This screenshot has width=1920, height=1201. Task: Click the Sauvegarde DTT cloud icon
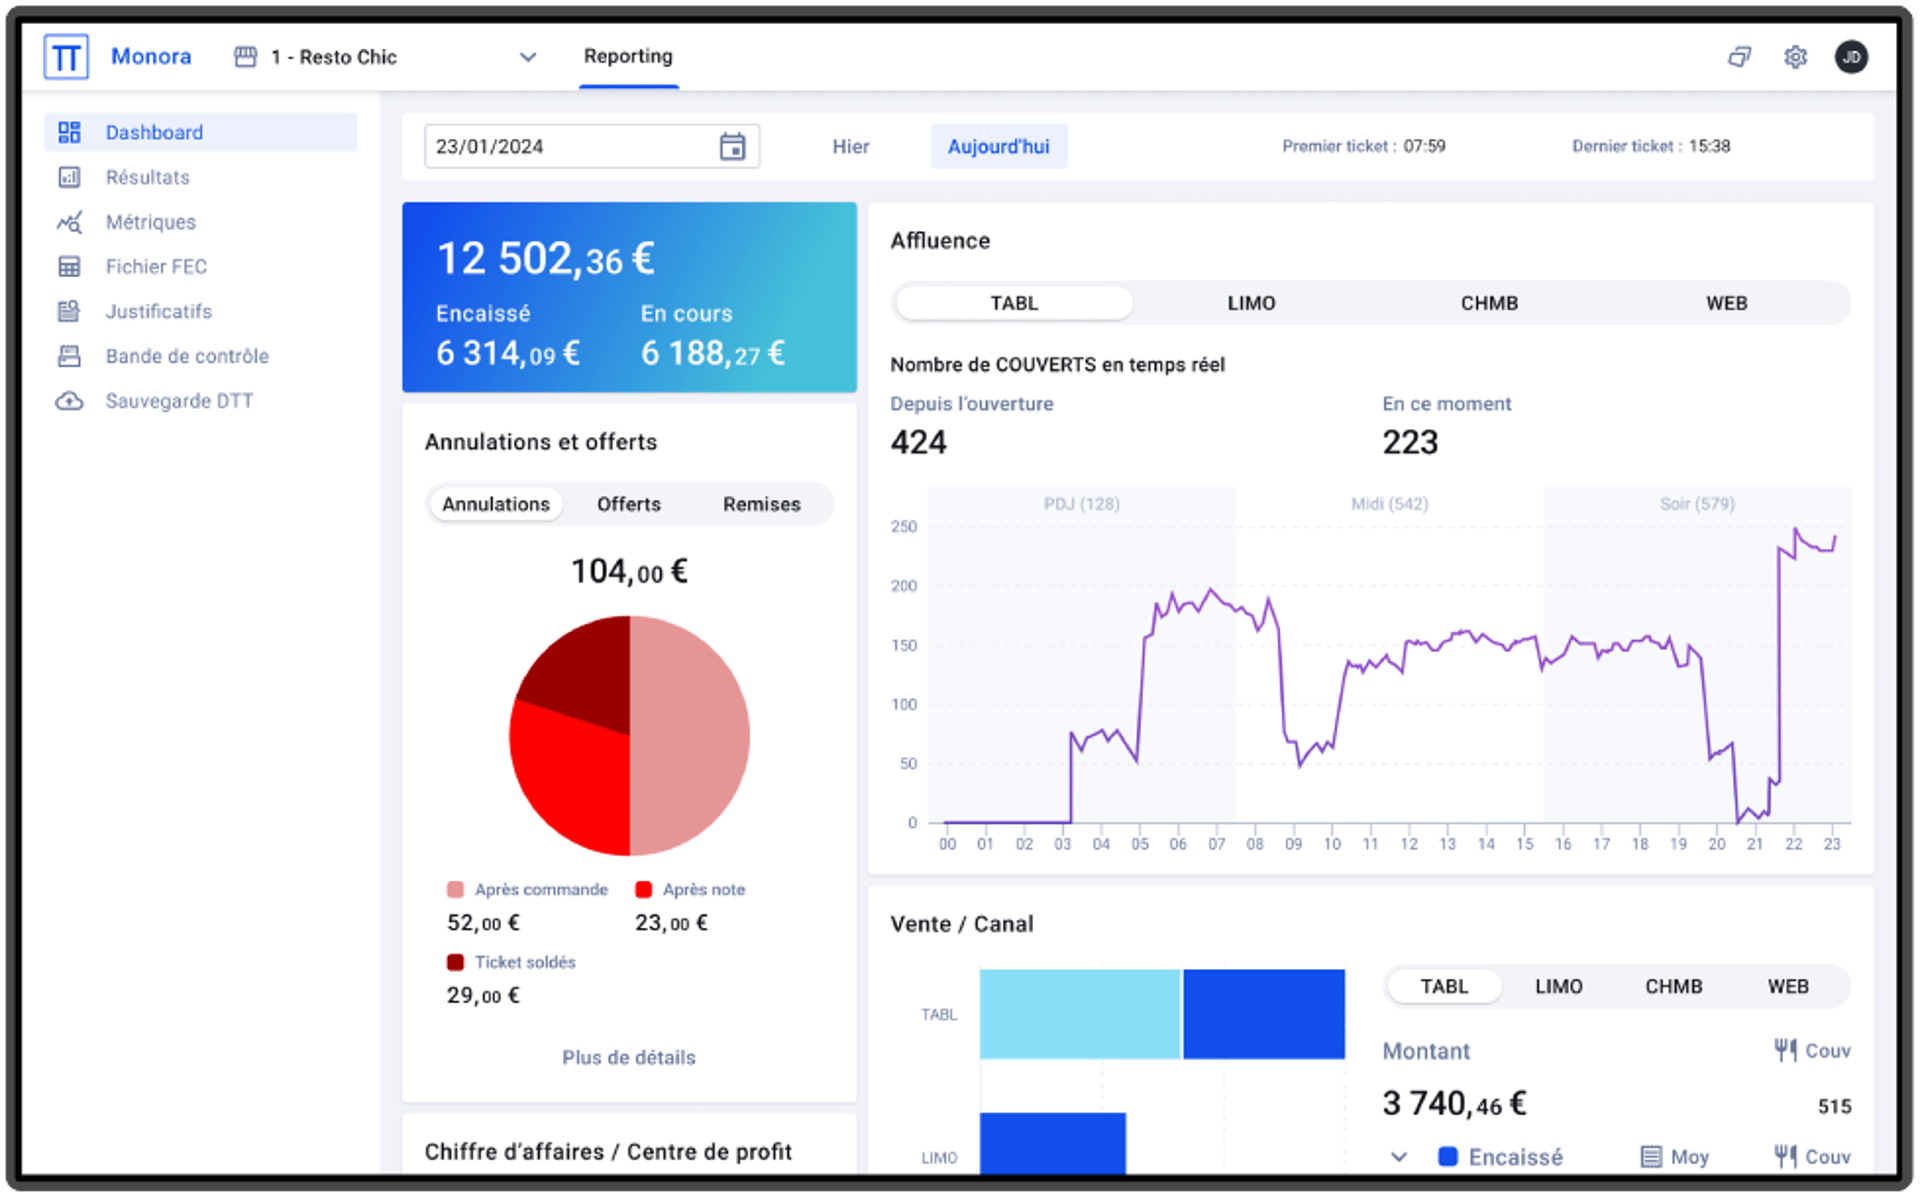pyautogui.click(x=69, y=401)
